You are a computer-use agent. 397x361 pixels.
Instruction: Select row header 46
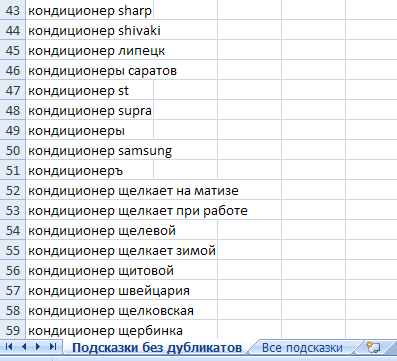(x=13, y=71)
